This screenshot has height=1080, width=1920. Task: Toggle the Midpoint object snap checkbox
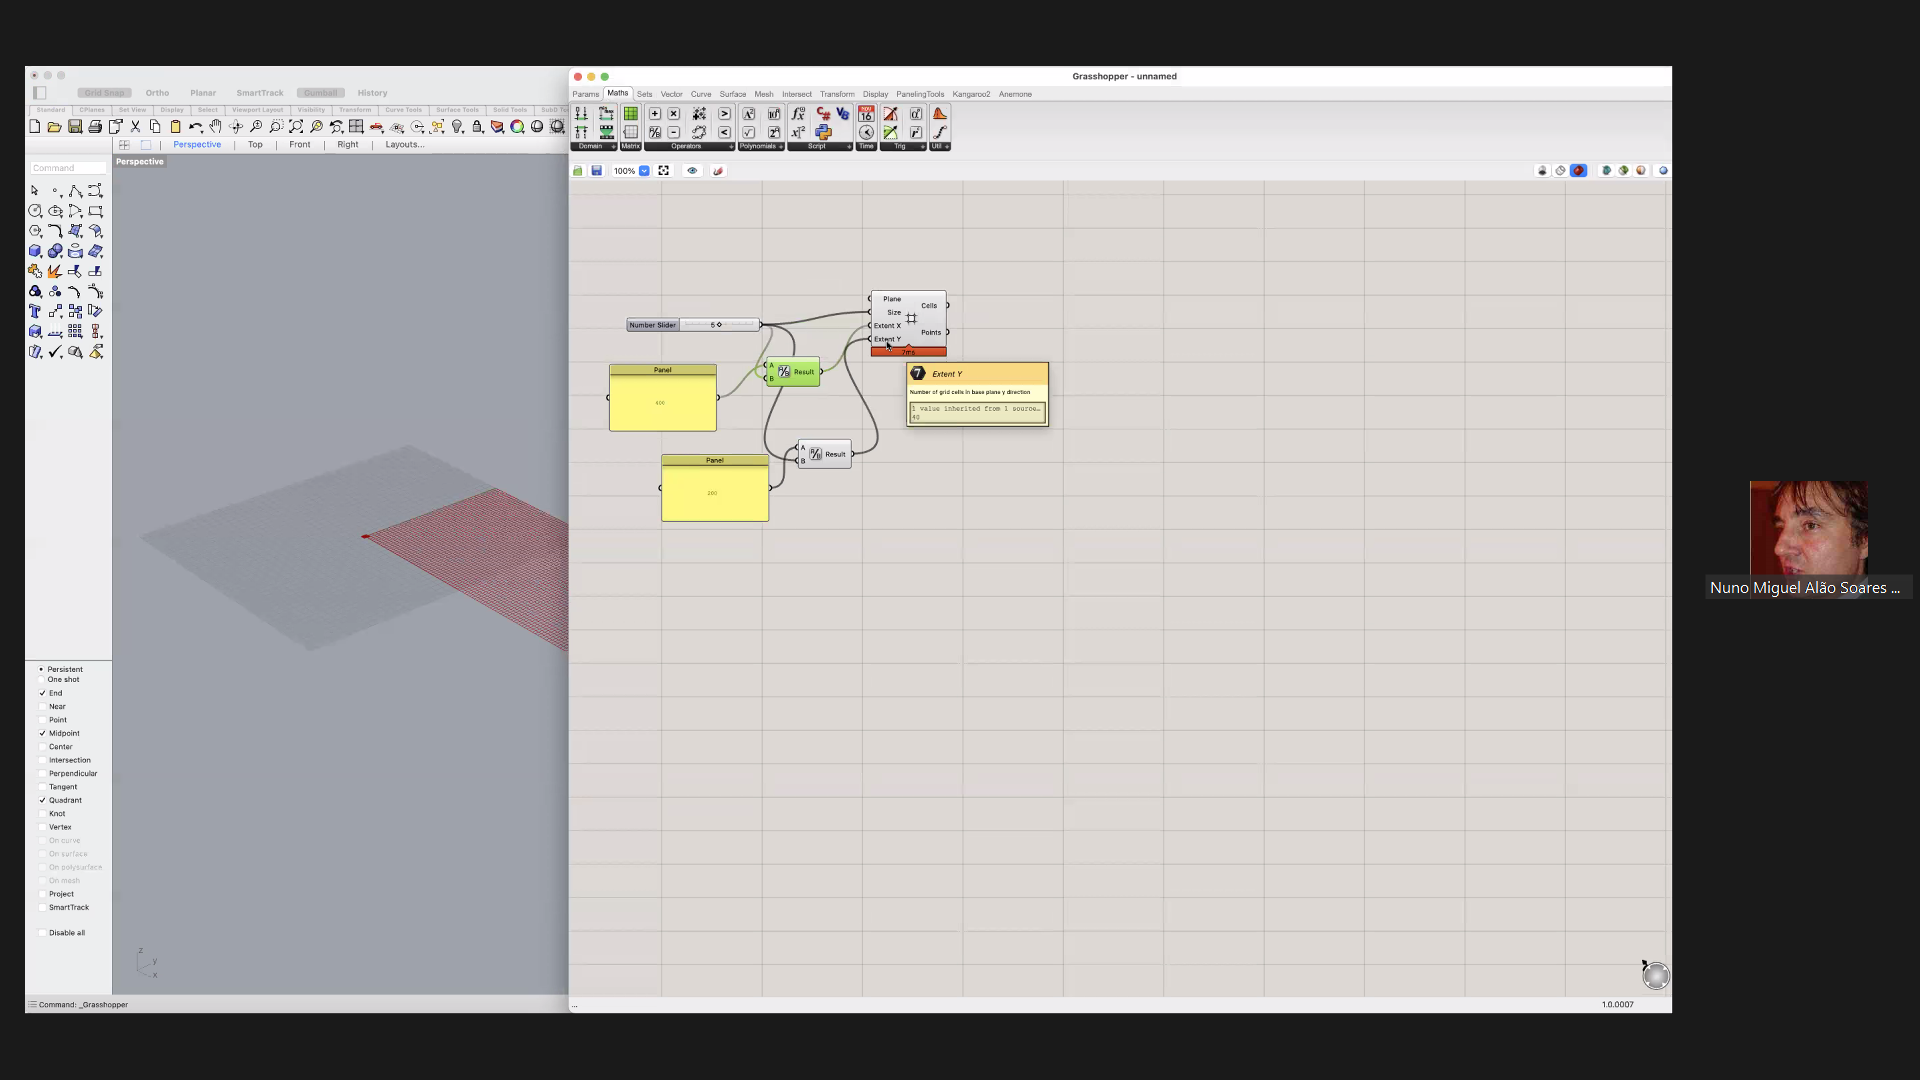click(42, 733)
